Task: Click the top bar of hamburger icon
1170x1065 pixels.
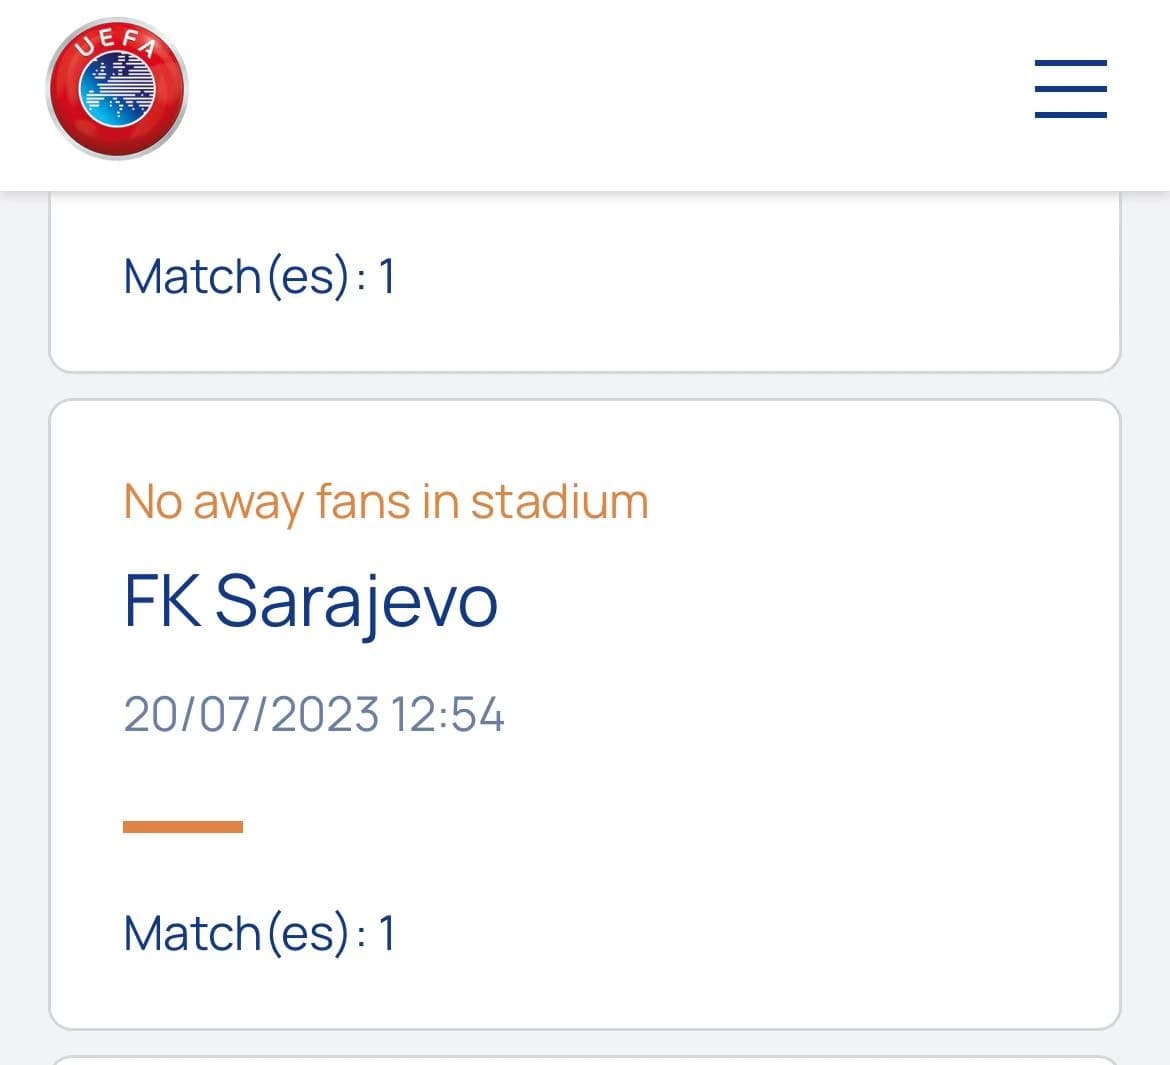Action: [x=1071, y=63]
